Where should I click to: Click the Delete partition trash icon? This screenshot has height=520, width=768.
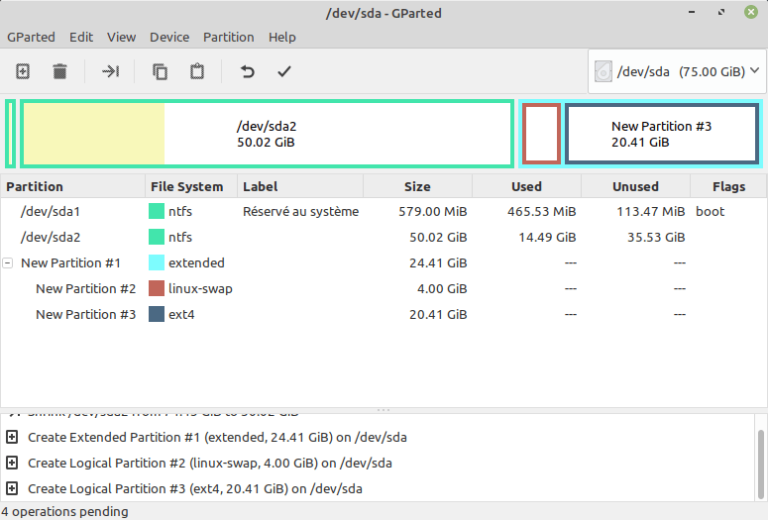60,71
